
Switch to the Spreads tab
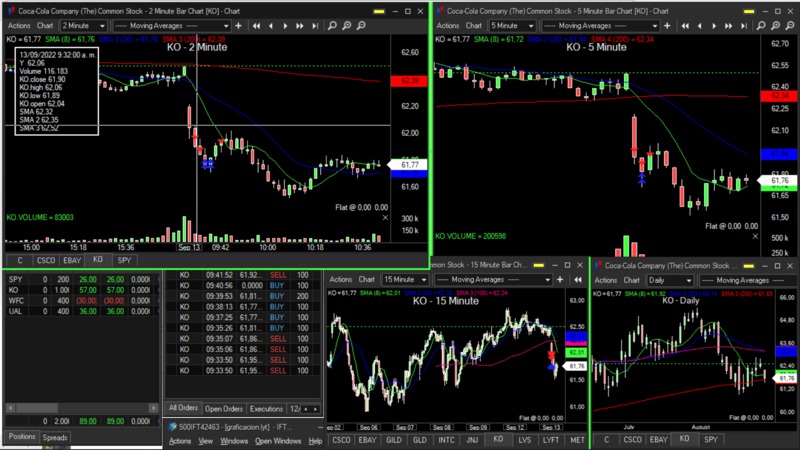[x=56, y=437]
